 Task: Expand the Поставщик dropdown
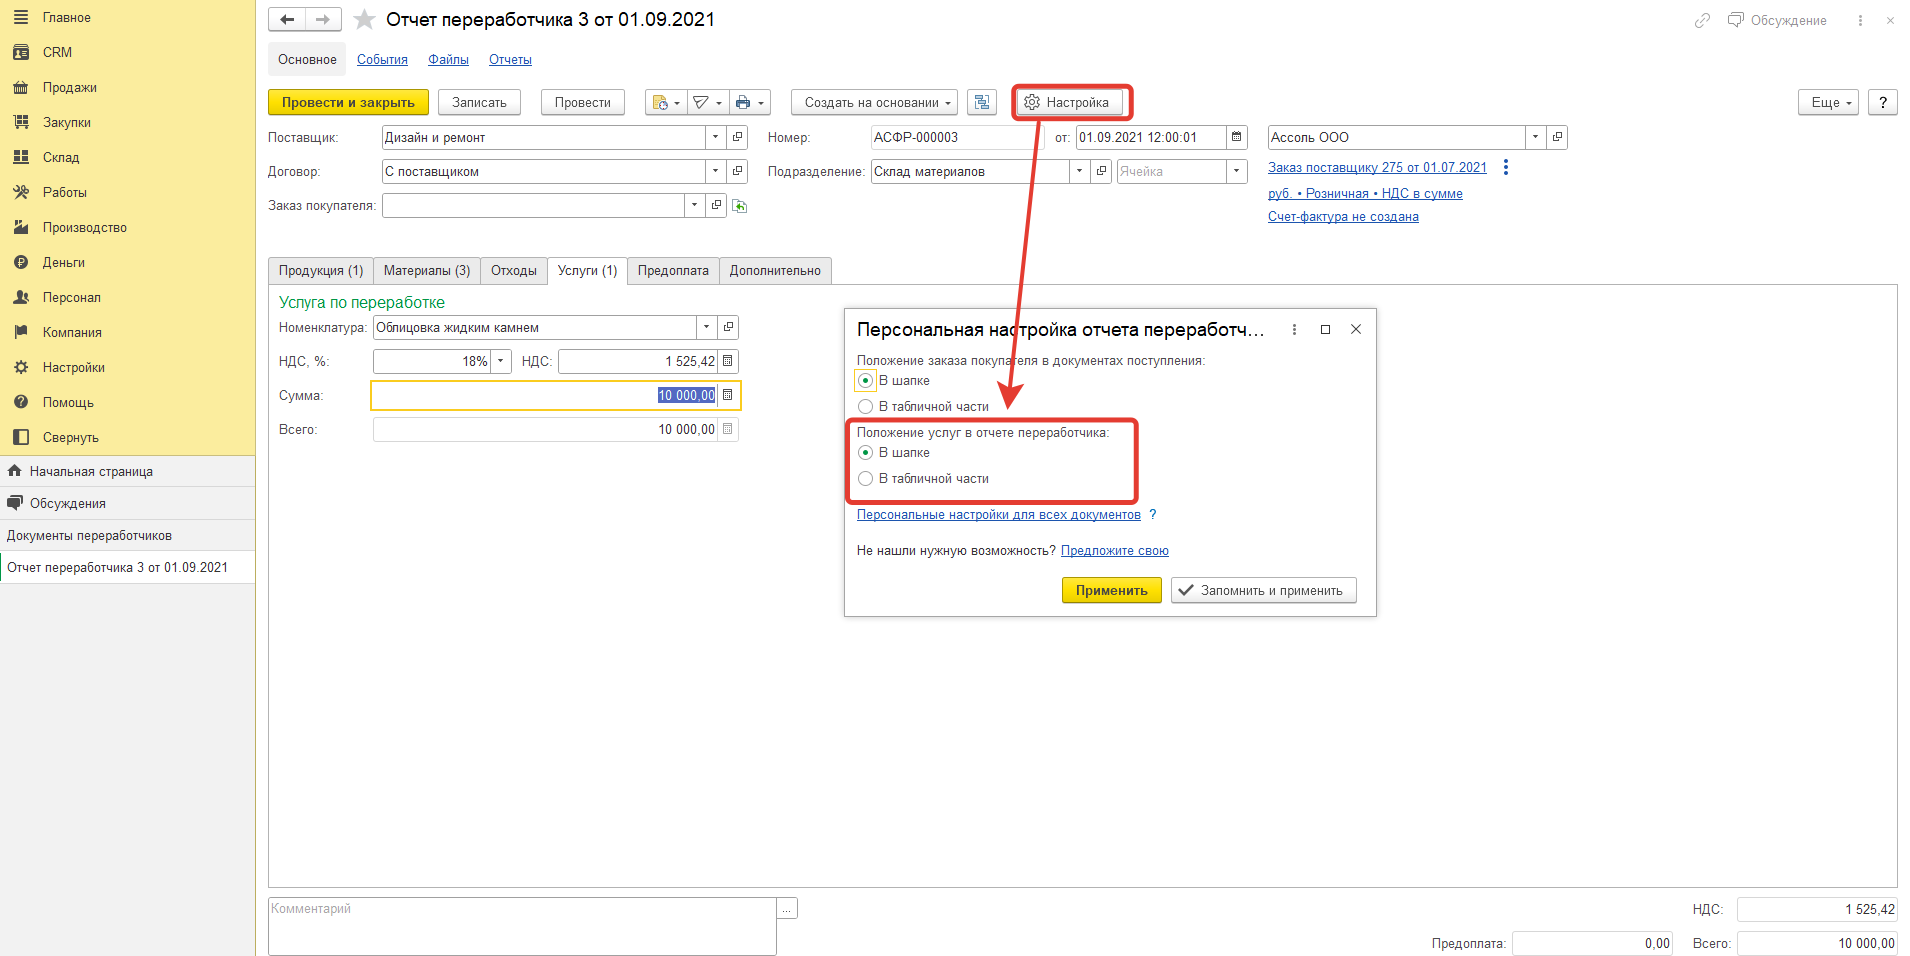coord(715,137)
